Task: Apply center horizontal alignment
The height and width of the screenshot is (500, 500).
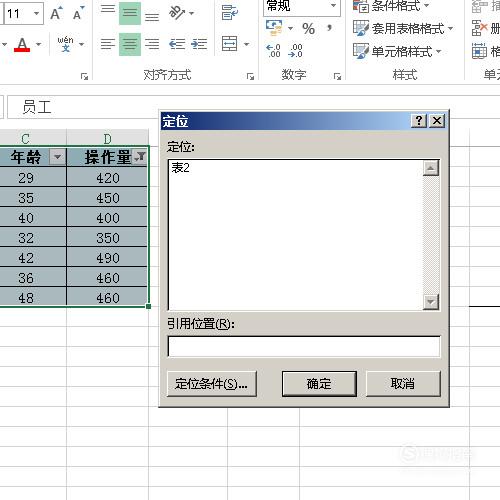Action: point(130,44)
